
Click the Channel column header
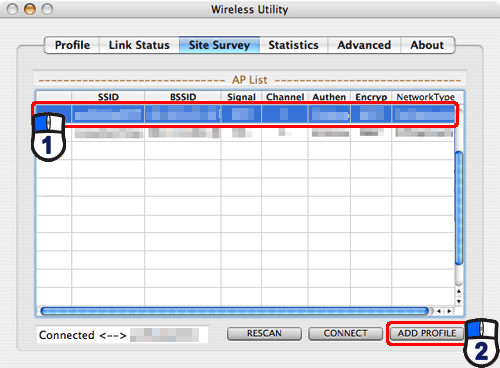285,97
